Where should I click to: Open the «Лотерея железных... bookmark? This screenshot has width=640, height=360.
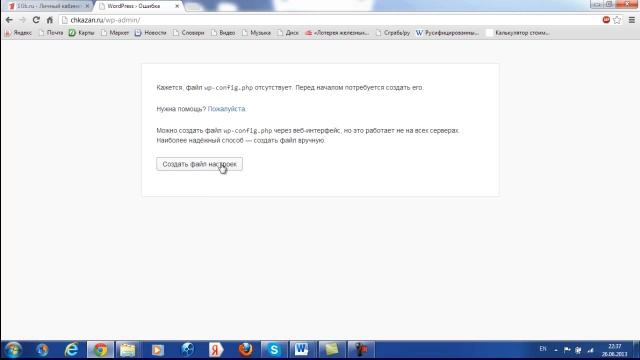(337, 33)
